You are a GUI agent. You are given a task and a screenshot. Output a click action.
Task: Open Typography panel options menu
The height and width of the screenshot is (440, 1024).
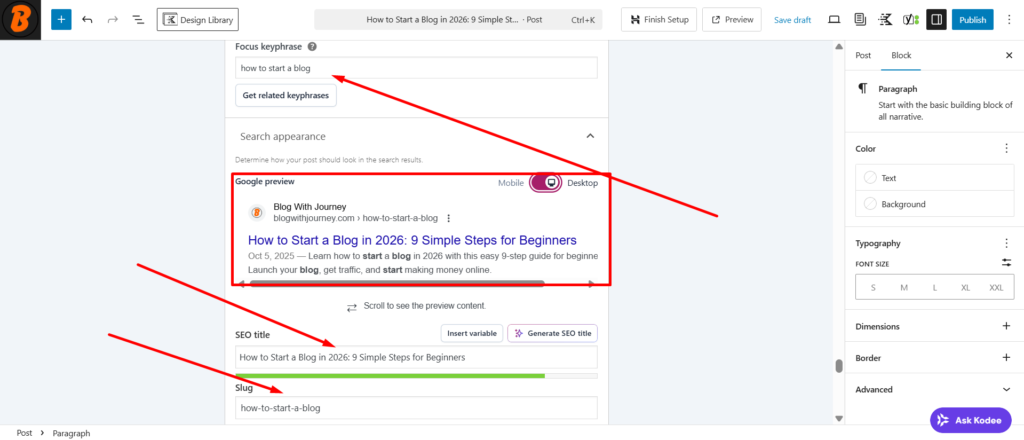coord(1006,244)
